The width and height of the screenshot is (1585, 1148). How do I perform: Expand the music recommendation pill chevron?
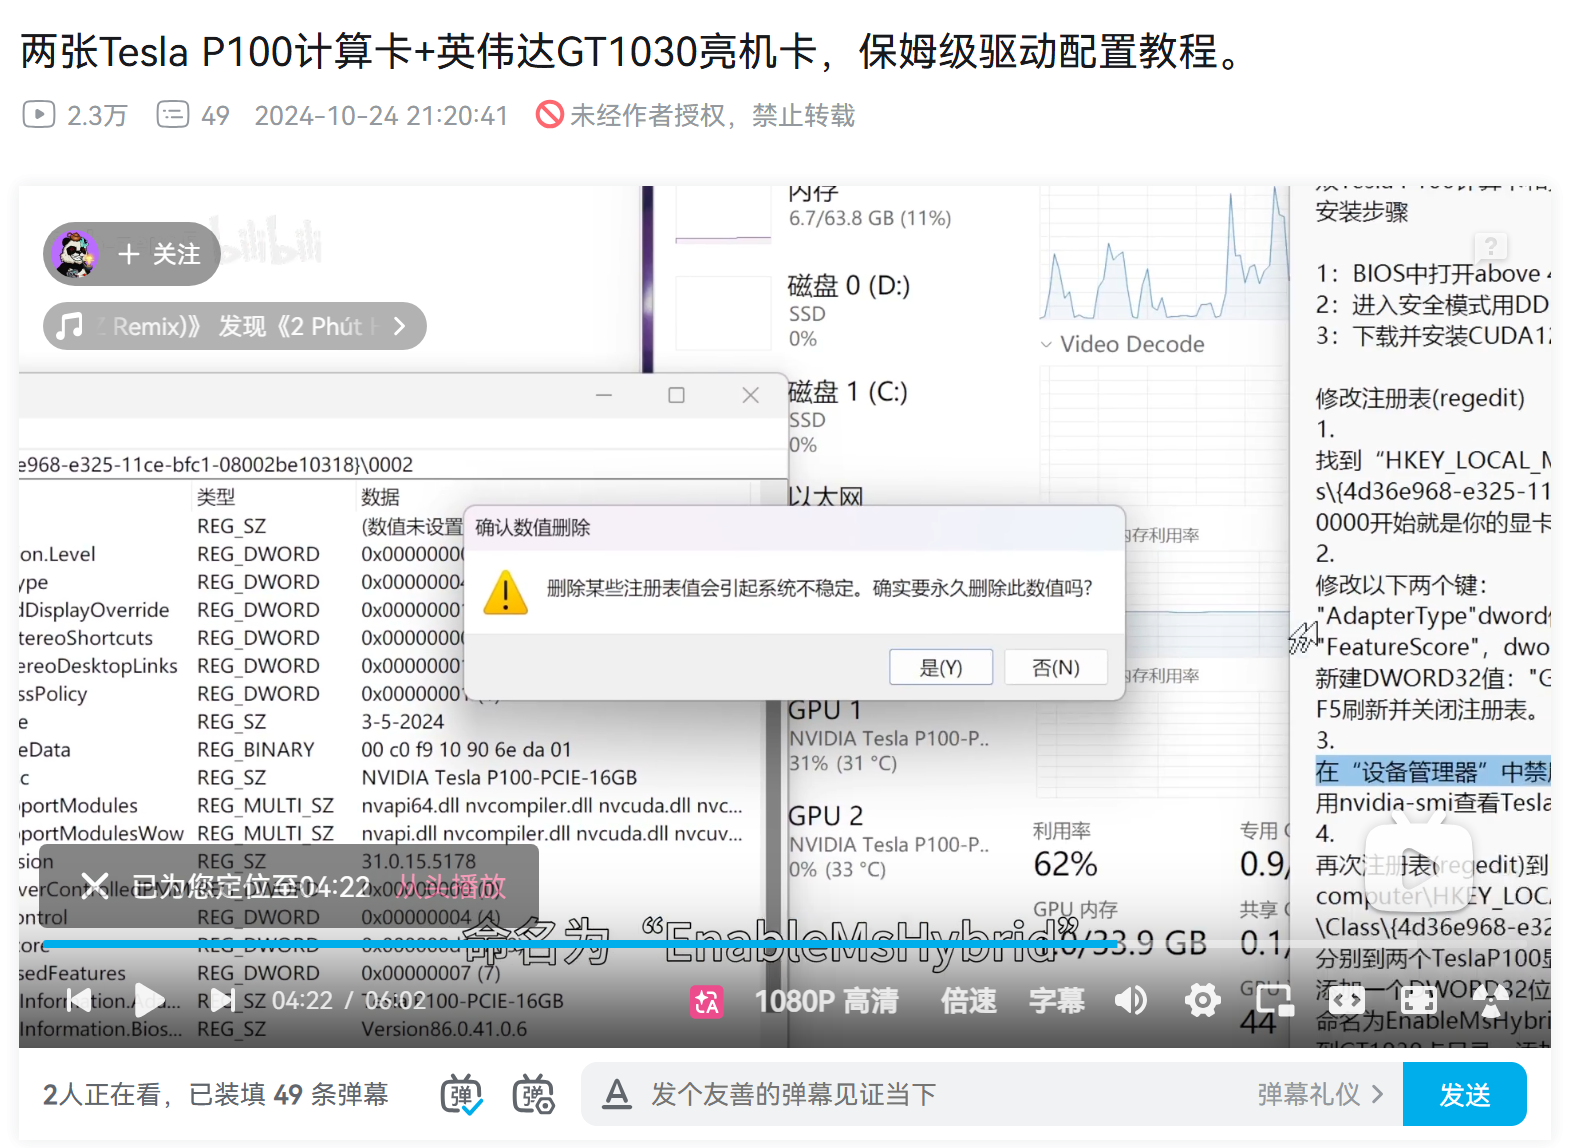[x=400, y=326]
